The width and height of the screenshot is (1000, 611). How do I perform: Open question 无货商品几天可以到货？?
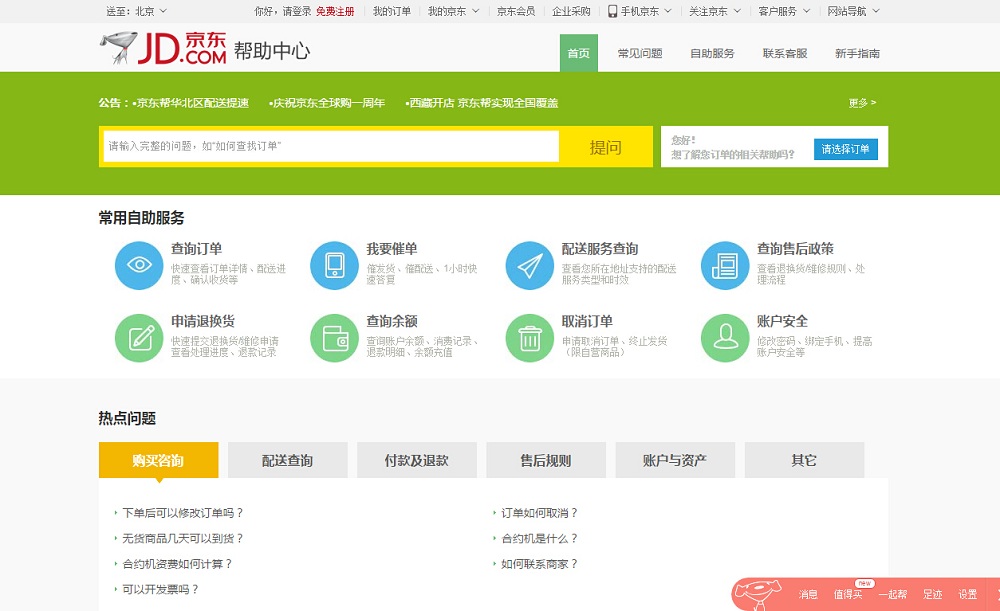coord(182,538)
